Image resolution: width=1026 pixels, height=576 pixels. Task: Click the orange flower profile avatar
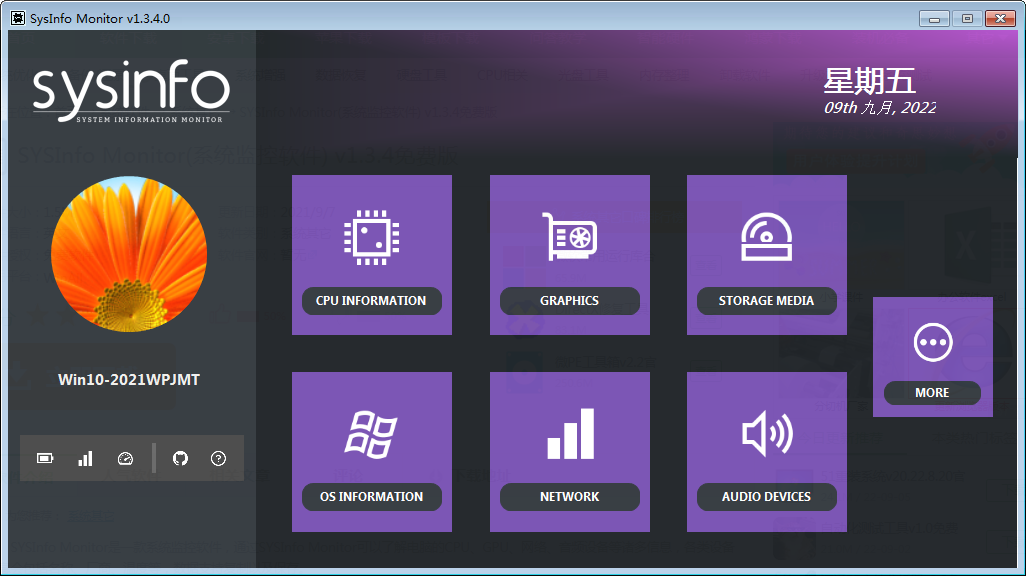(x=129, y=254)
